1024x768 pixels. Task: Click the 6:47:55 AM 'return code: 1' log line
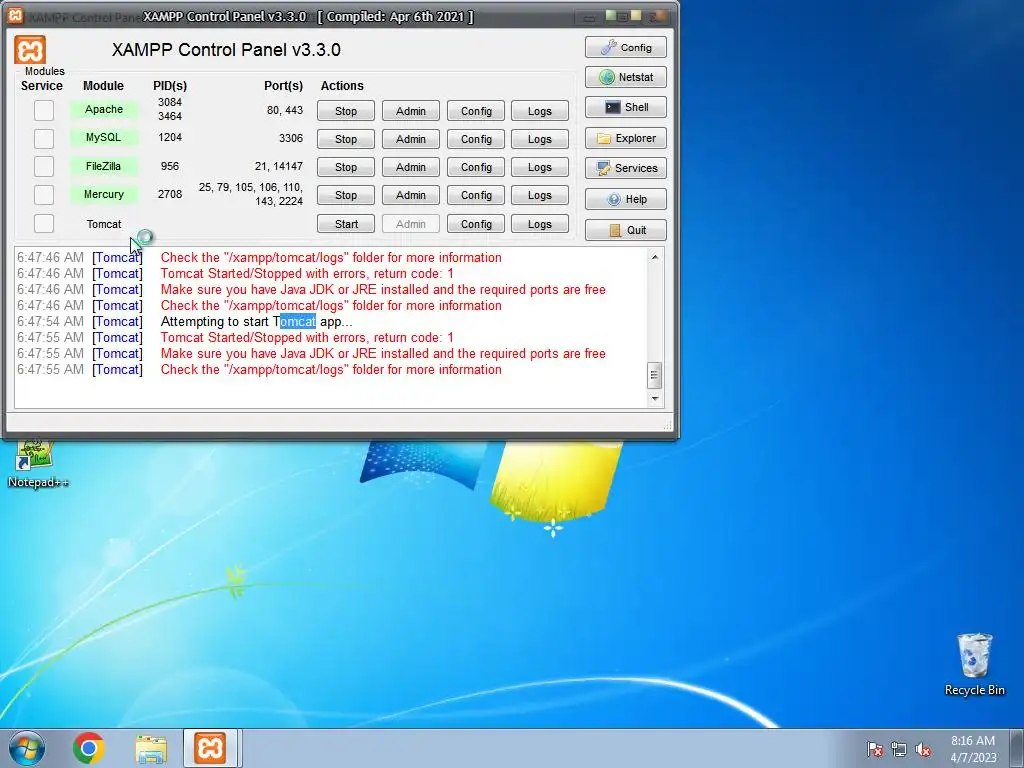307,338
